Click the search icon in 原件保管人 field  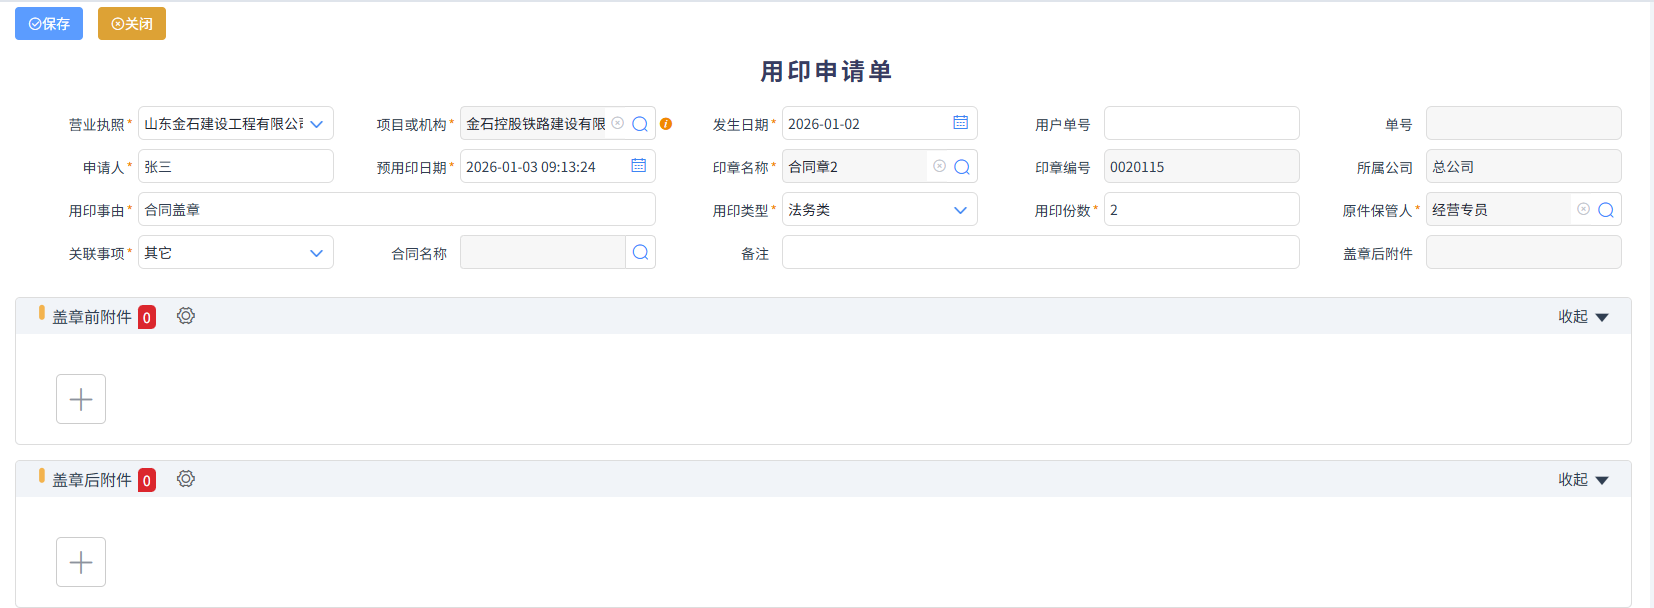tap(1606, 210)
